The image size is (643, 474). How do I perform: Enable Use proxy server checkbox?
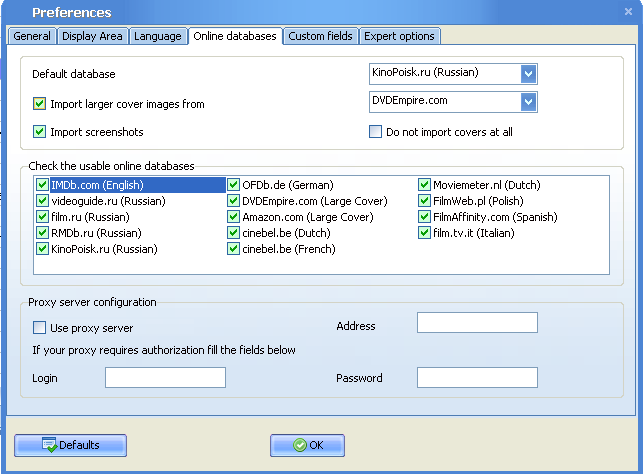coord(39,327)
